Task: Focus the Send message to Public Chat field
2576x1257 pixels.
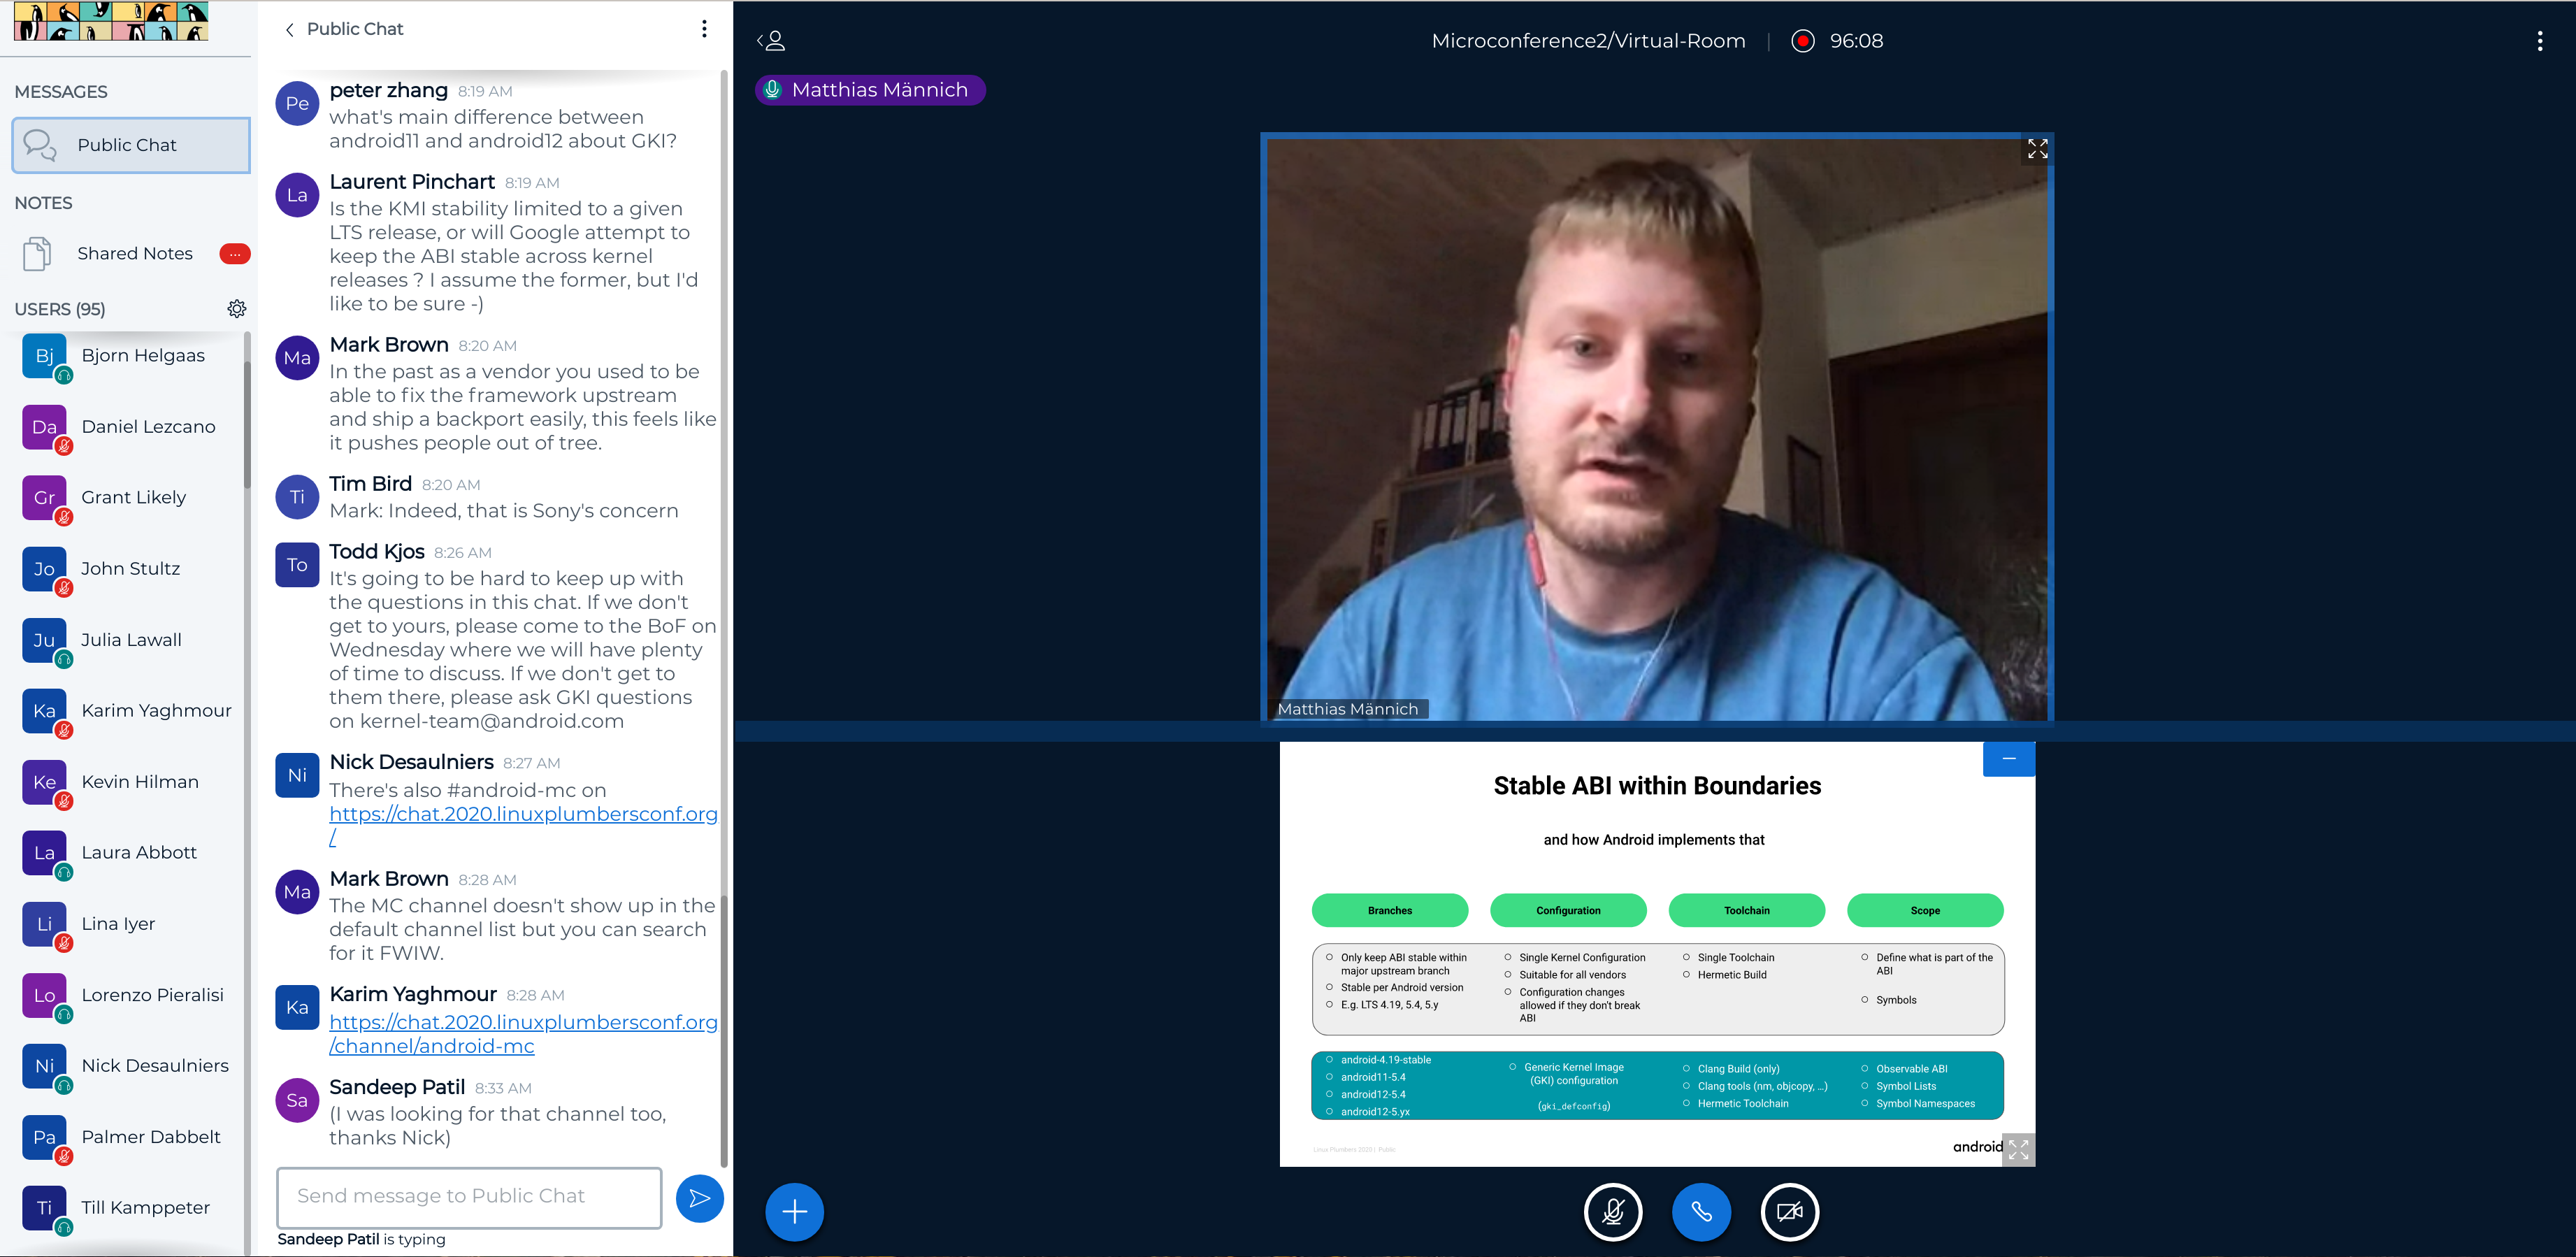Action: (x=469, y=1197)
